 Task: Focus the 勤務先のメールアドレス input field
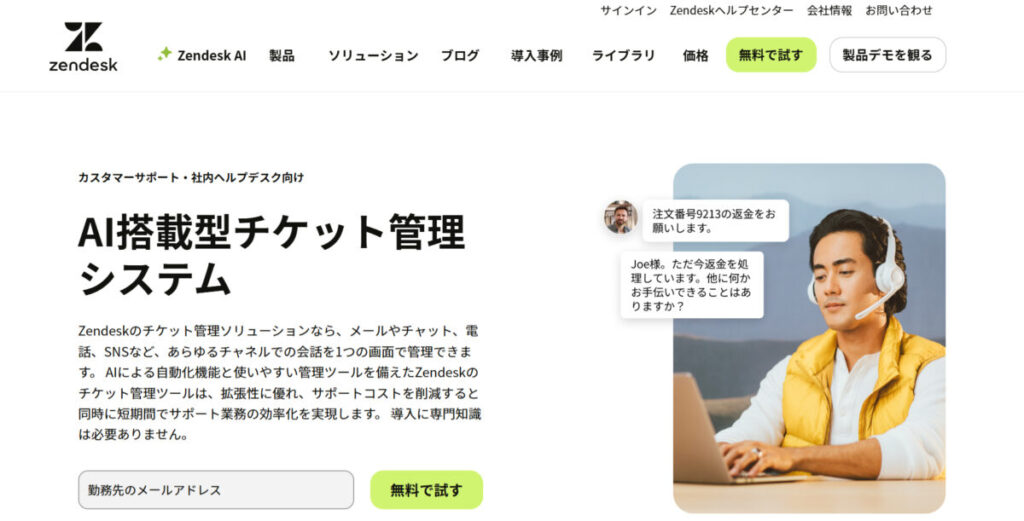(216, 490)
